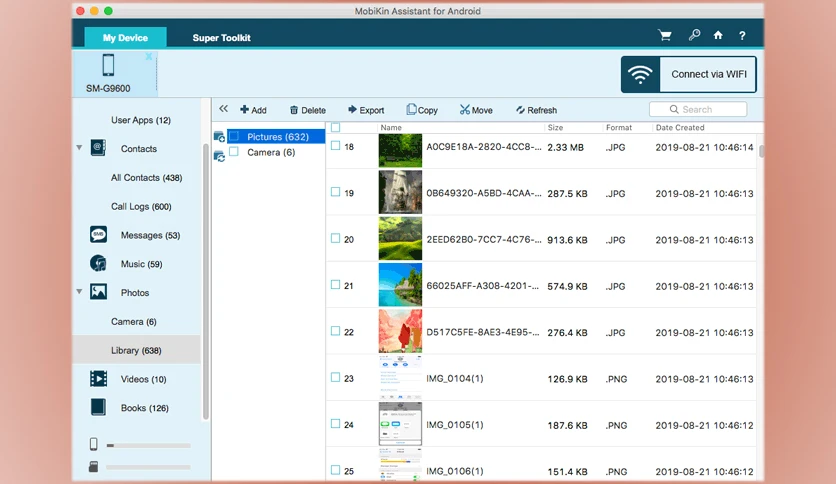
Task: Select the IMG_0105(1) file name
Action: (455, 425)
